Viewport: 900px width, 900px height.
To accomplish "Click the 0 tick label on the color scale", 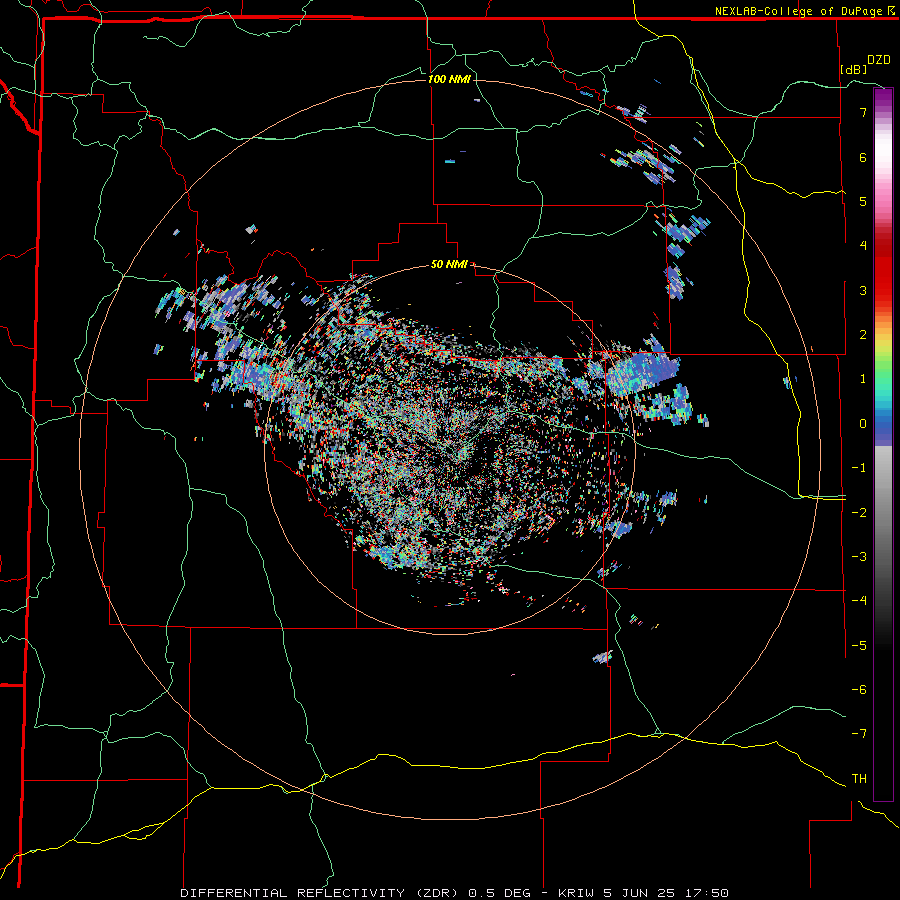I will click(863, 424).
